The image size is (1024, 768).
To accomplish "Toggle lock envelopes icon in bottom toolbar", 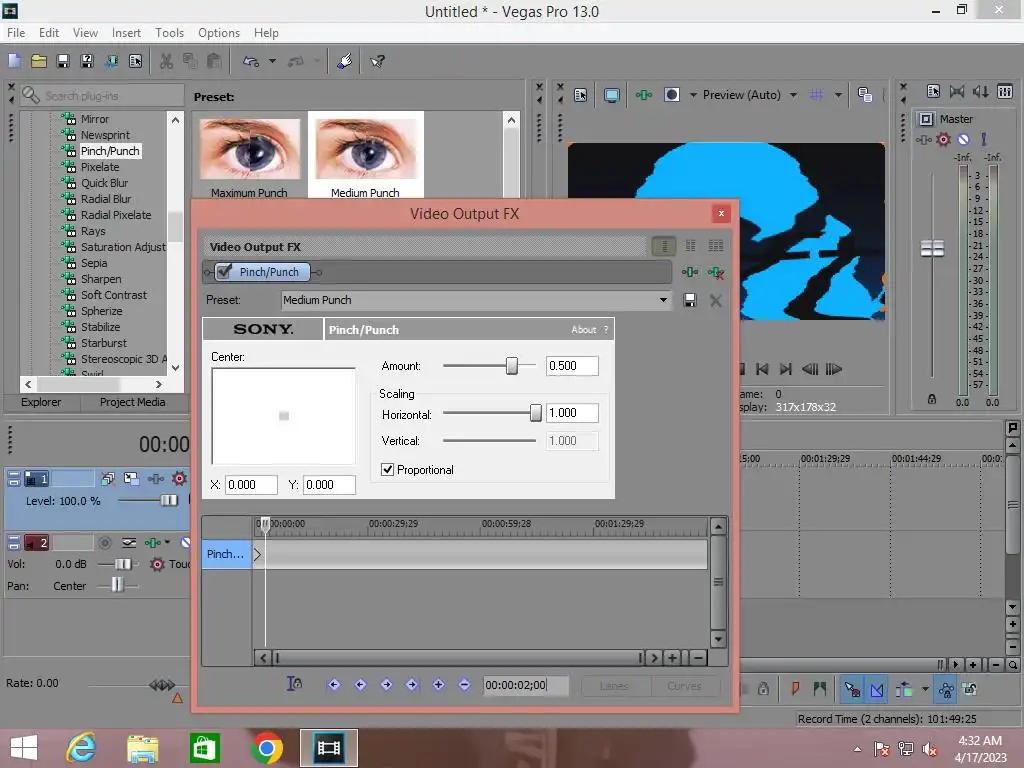I will 946,689.
